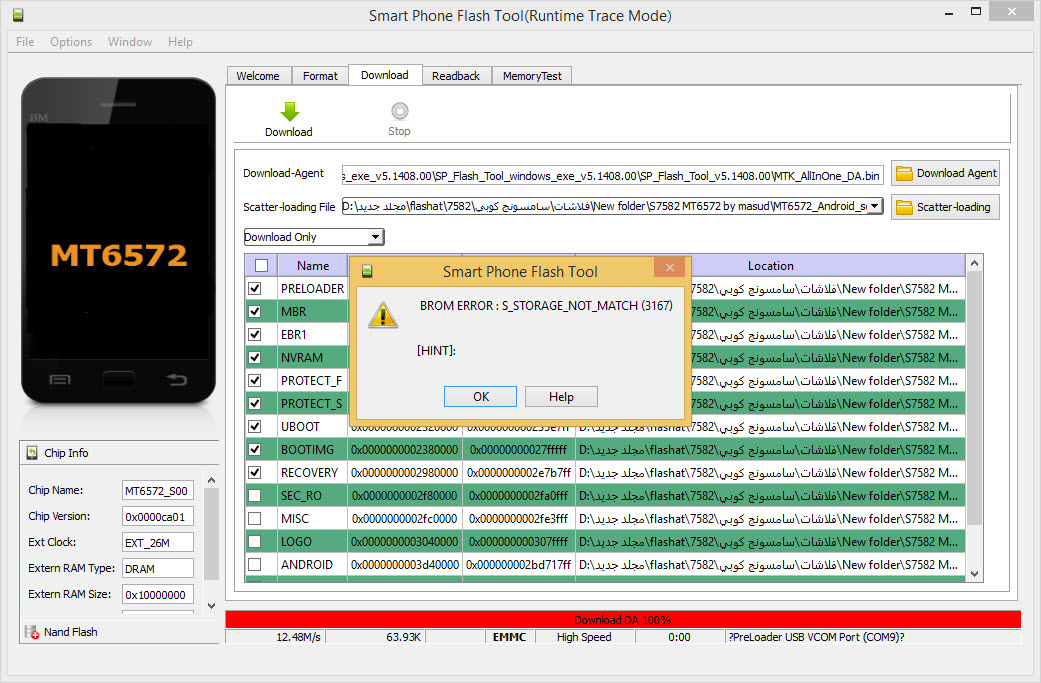
Task: Click the Chip Version field 0x0000ca01
Action: [x=158, y=516]
